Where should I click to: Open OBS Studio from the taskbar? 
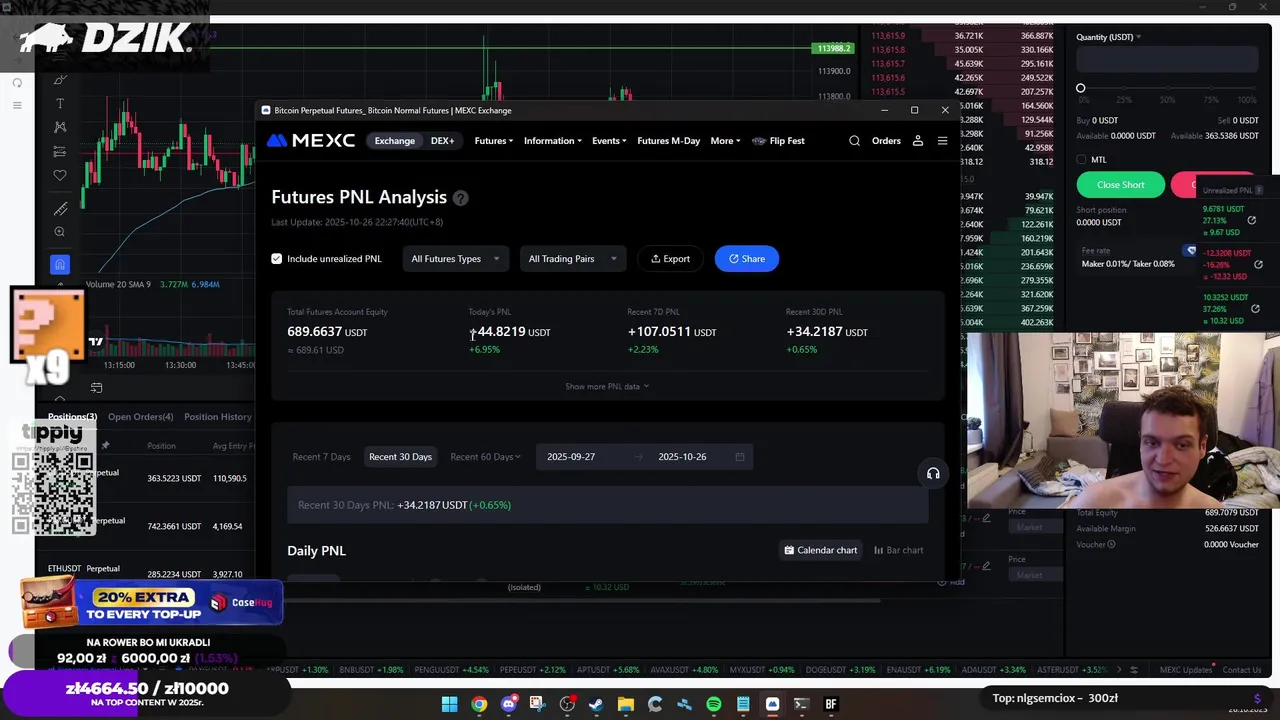(x=567, y=704)
